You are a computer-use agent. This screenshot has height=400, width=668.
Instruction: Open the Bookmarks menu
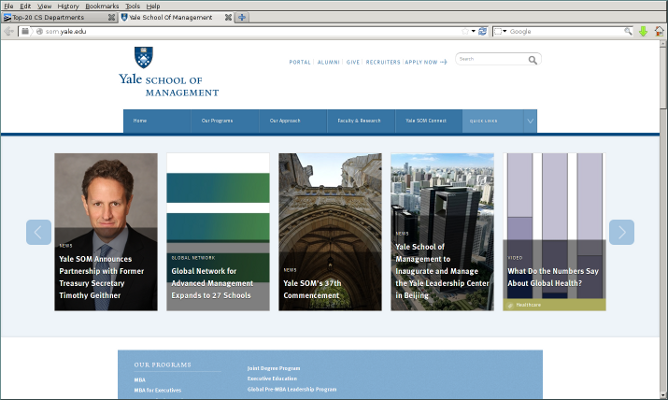tap(102, 6)
